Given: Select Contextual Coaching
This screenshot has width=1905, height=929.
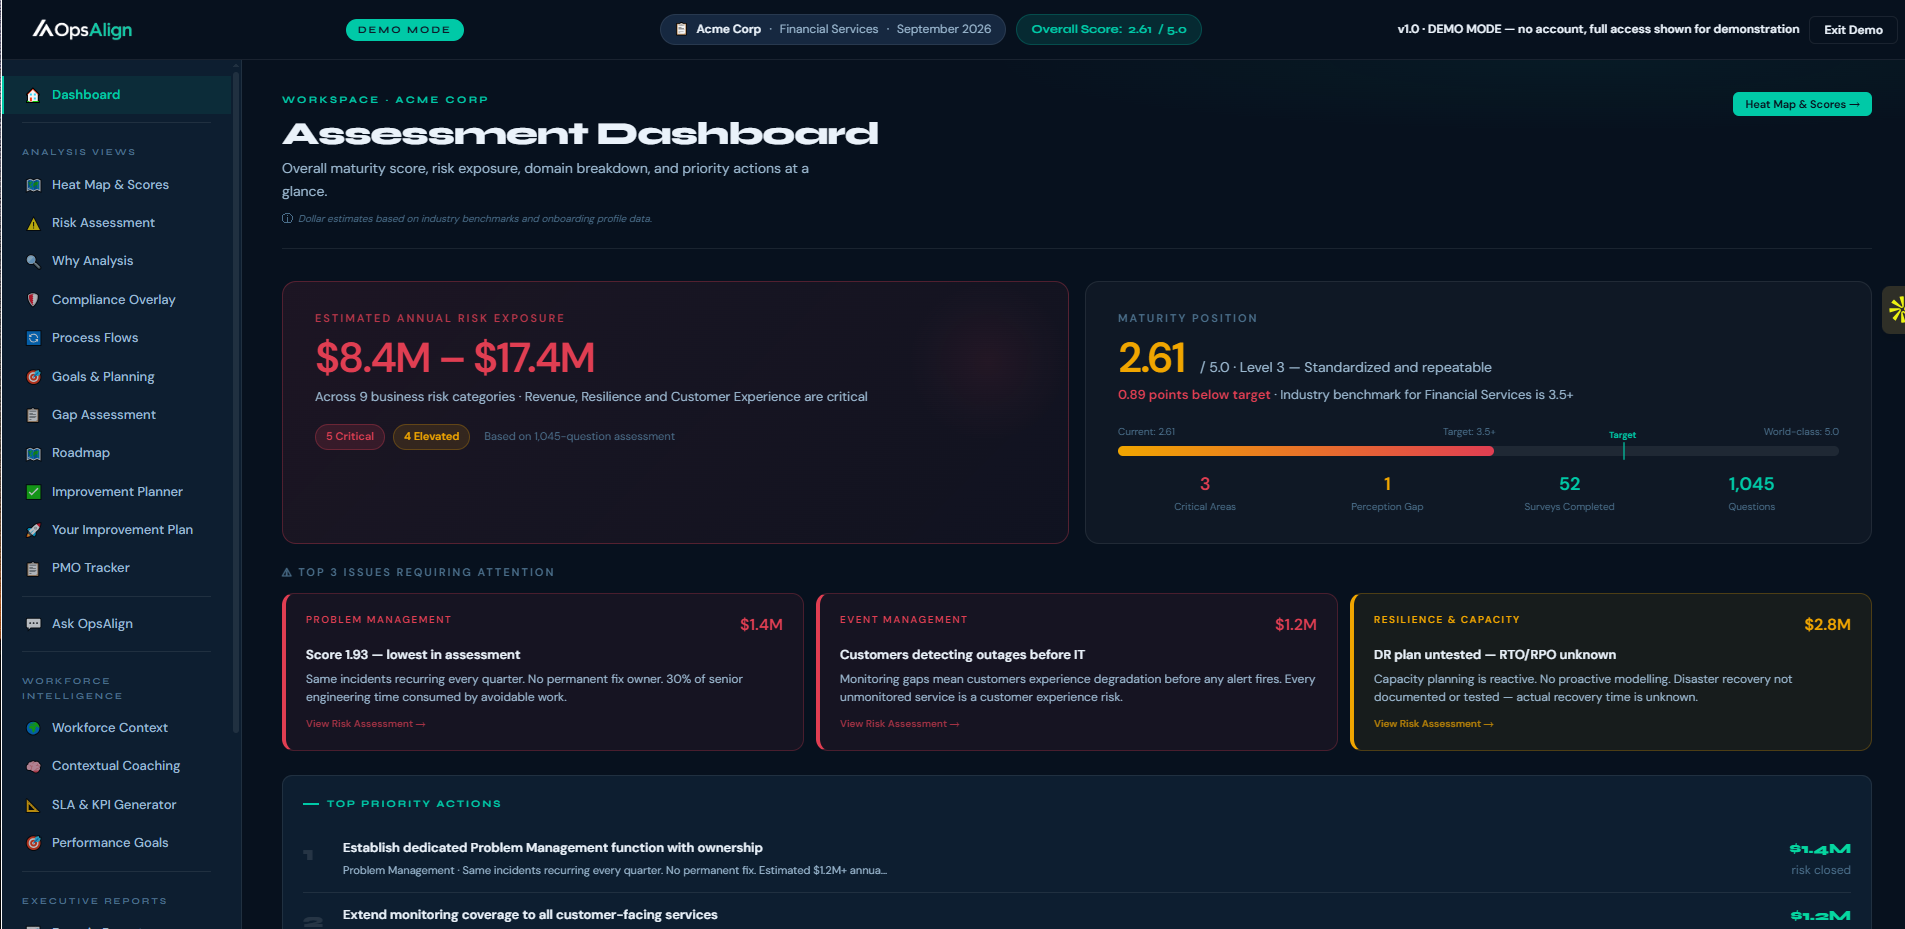Looking at the screenshot, I should pos(118,766).
